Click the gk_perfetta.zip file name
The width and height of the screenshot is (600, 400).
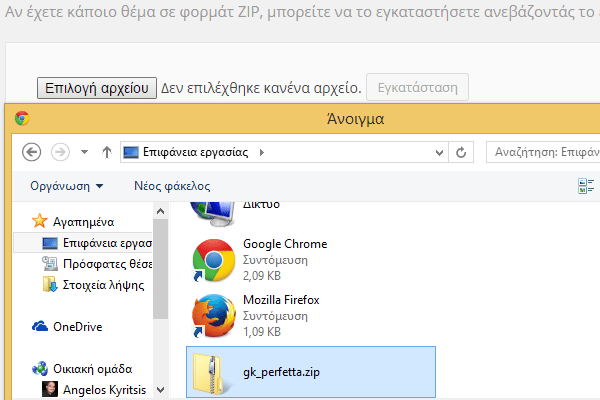click(281, 372)
